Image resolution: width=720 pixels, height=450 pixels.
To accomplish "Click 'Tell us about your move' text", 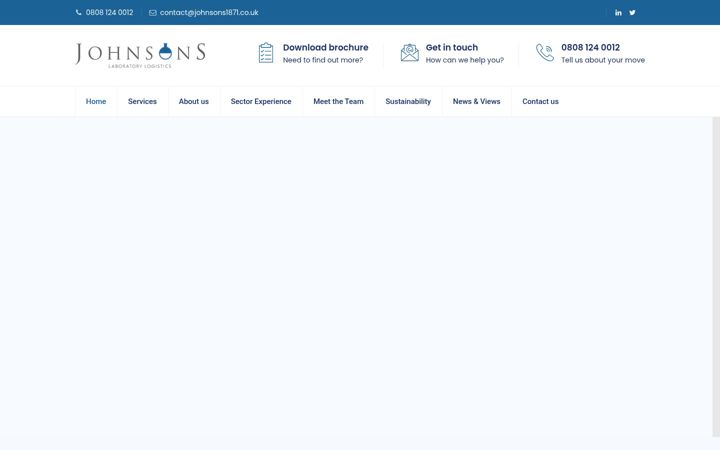I will [603, 60].
